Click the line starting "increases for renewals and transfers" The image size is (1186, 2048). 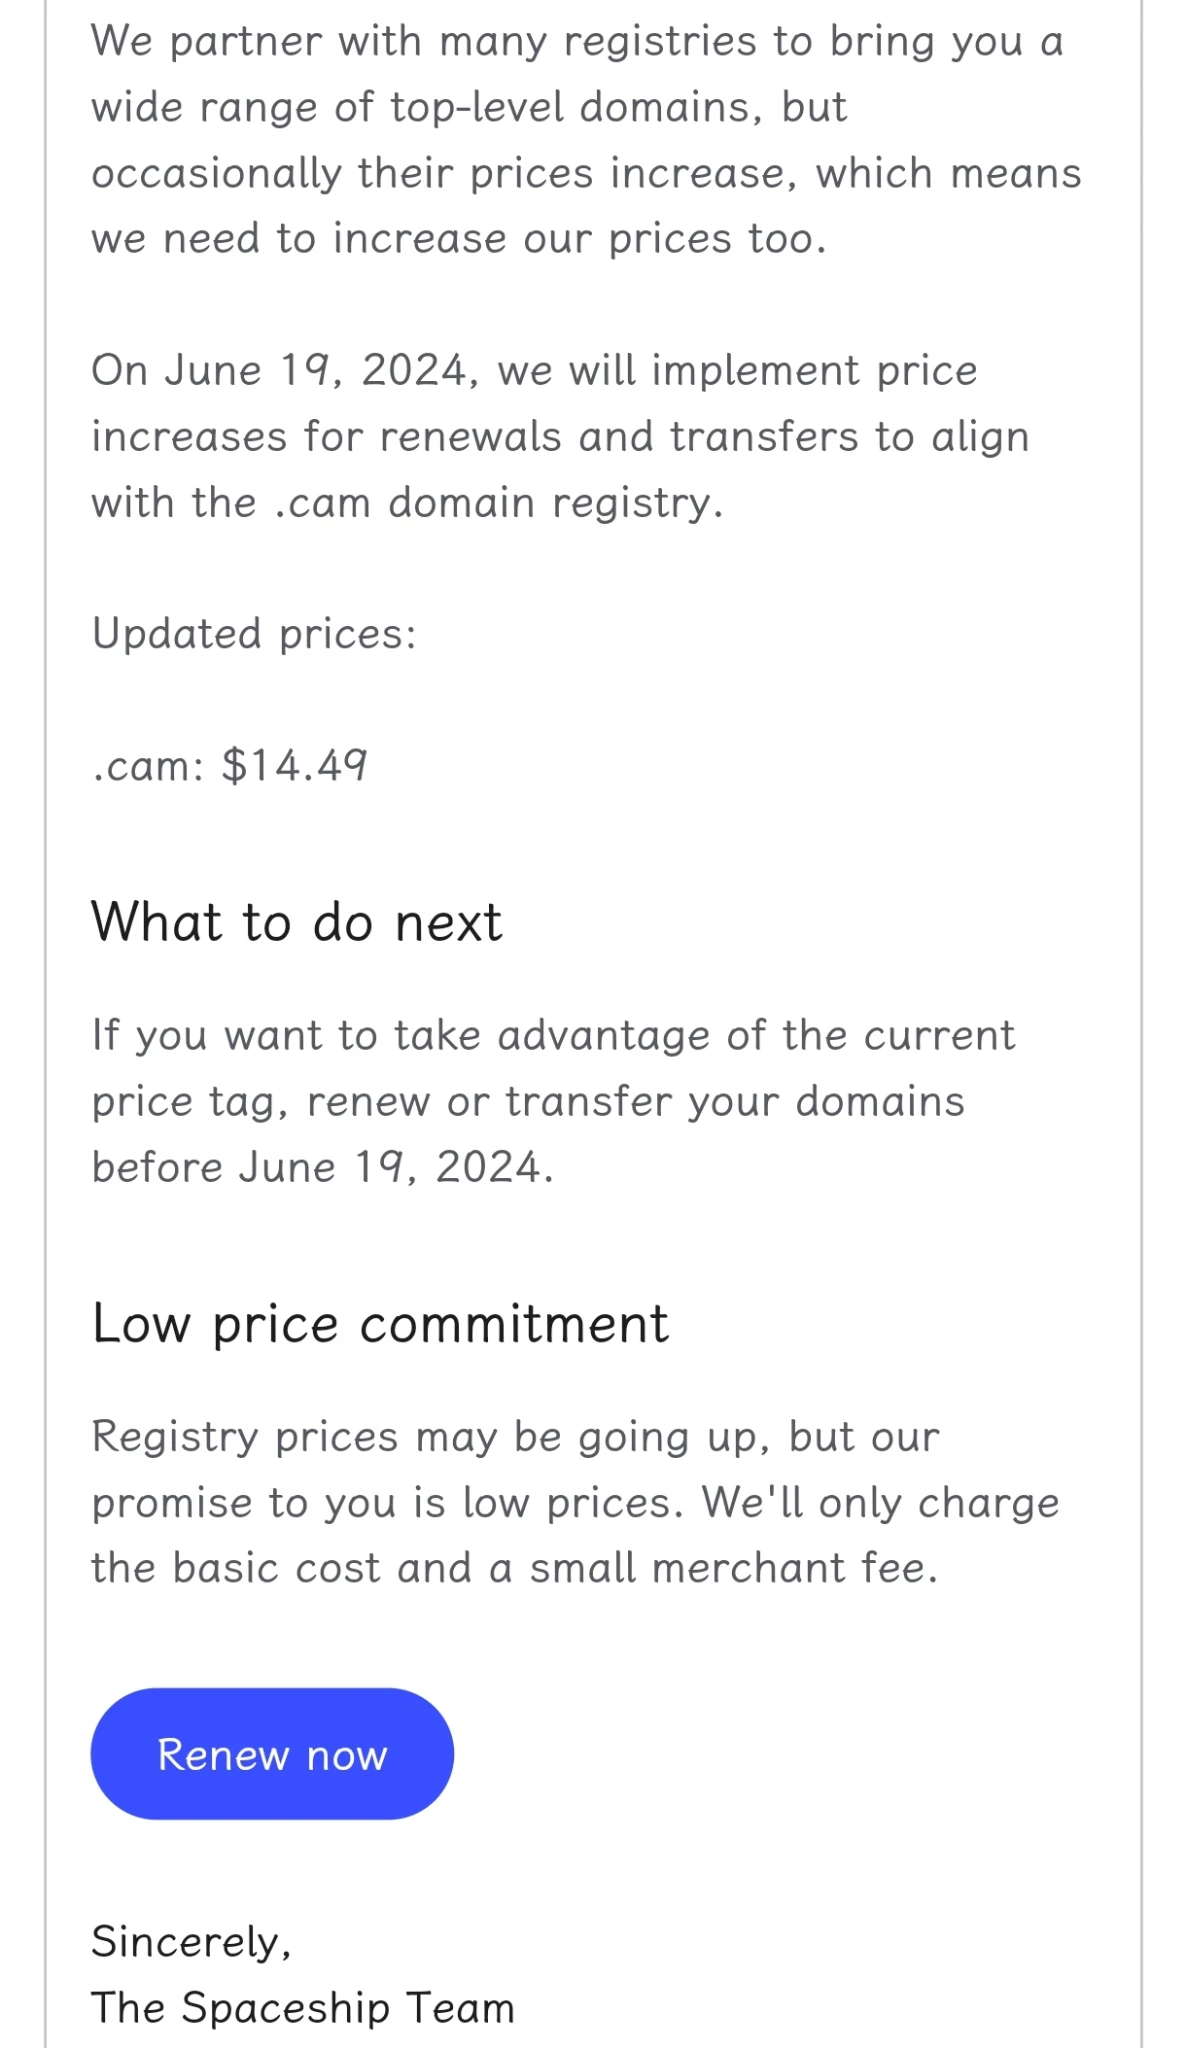560,437
